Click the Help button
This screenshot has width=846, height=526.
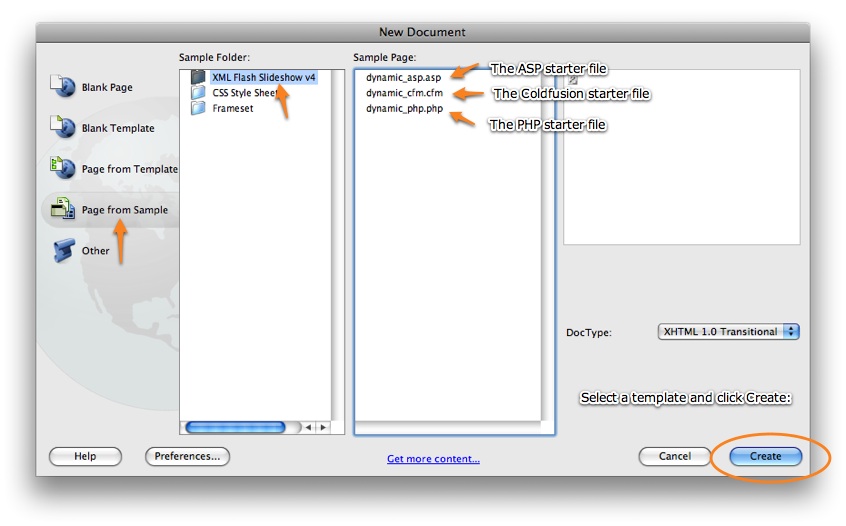pos(85,456)
